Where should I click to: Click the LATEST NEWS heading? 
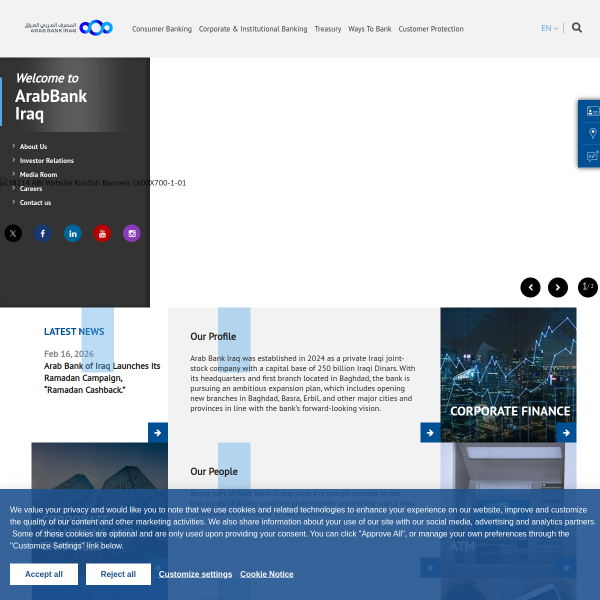[74, 331]
